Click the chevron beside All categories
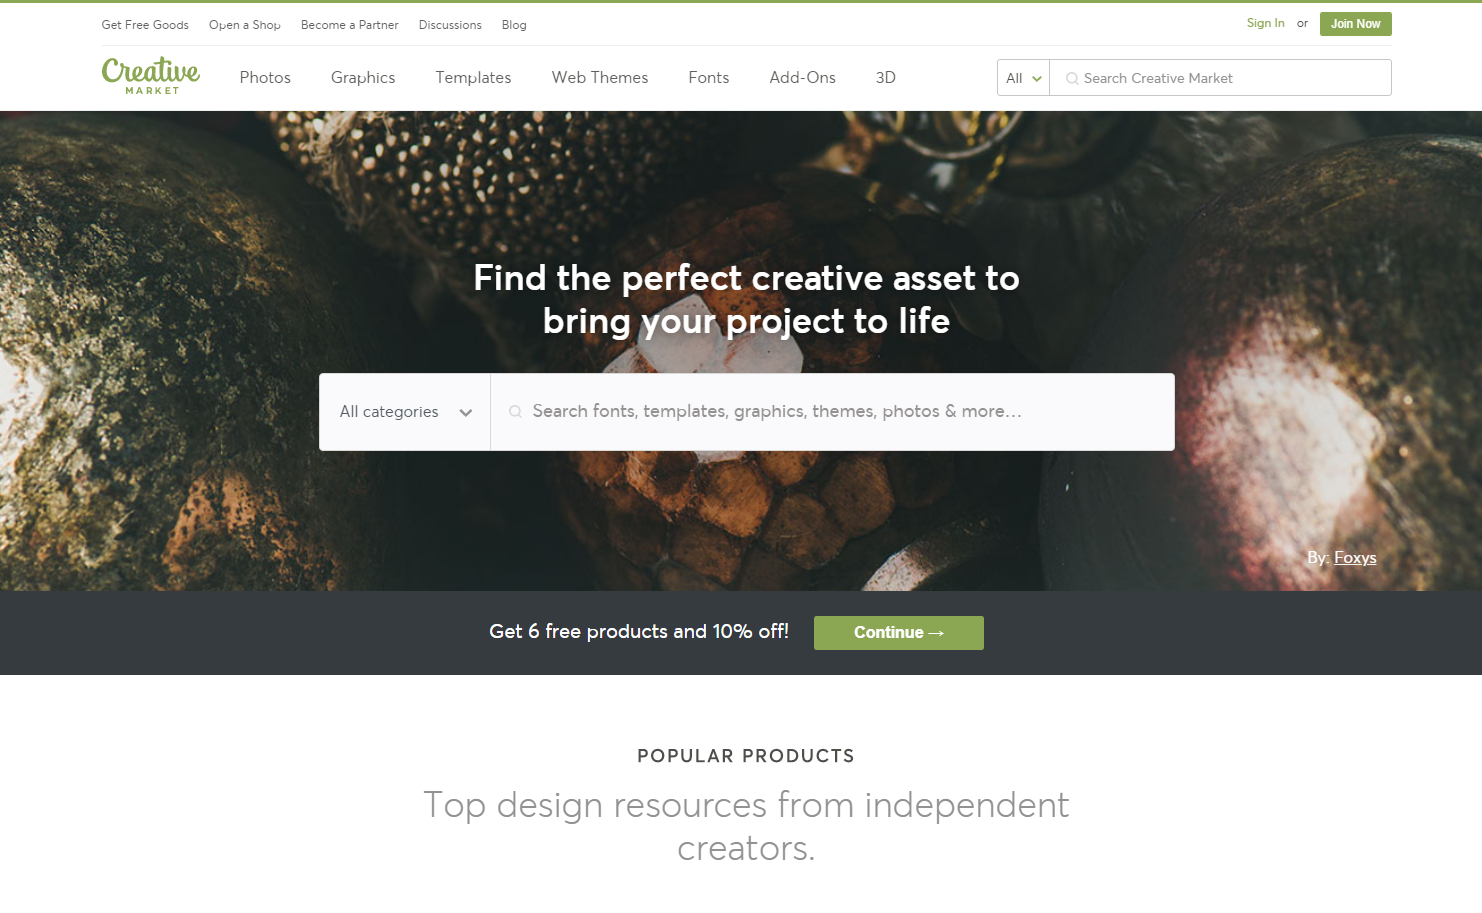 tap(466, 412)
